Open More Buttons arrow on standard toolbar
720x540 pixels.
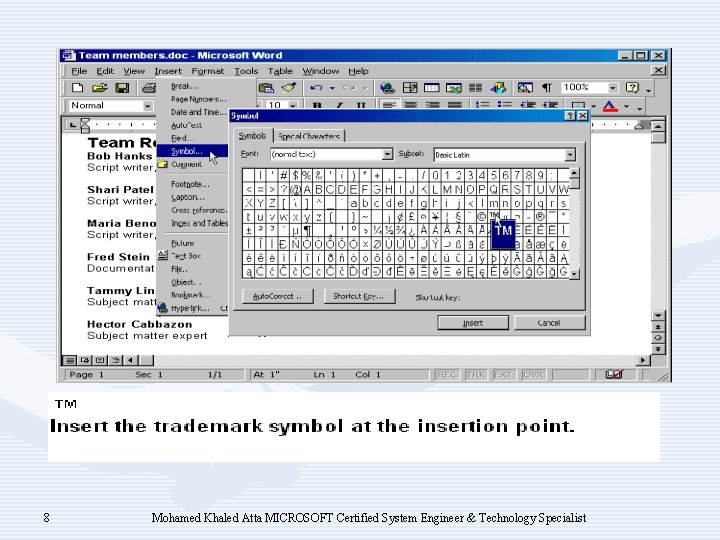click(x=648, y=90)
